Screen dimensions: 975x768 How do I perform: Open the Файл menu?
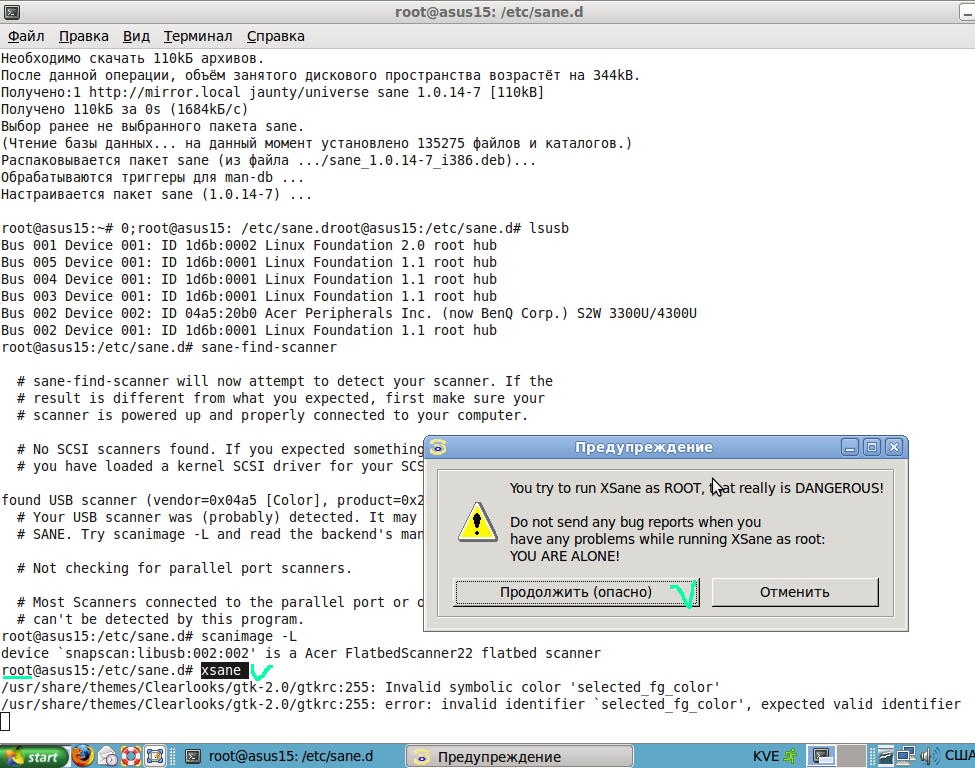pos(26,36)
